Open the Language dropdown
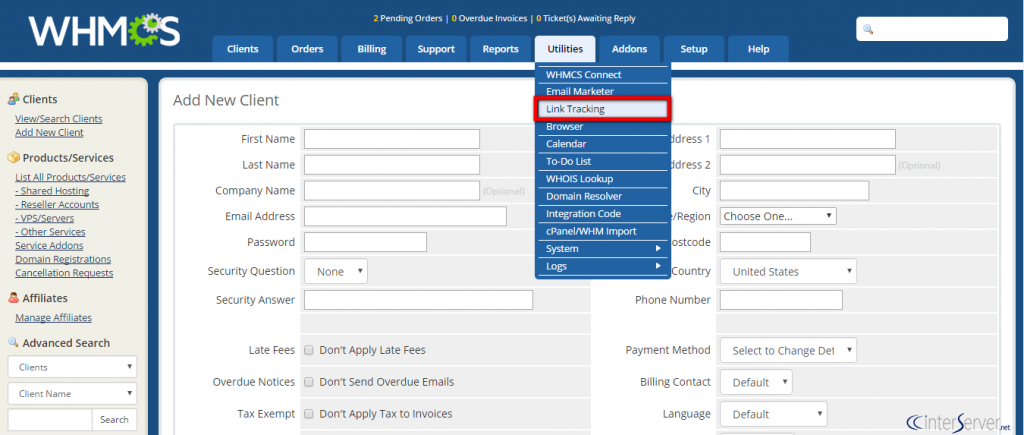Image resolution: width=1024 pixels, height=435 pixels. pos(773,414)
